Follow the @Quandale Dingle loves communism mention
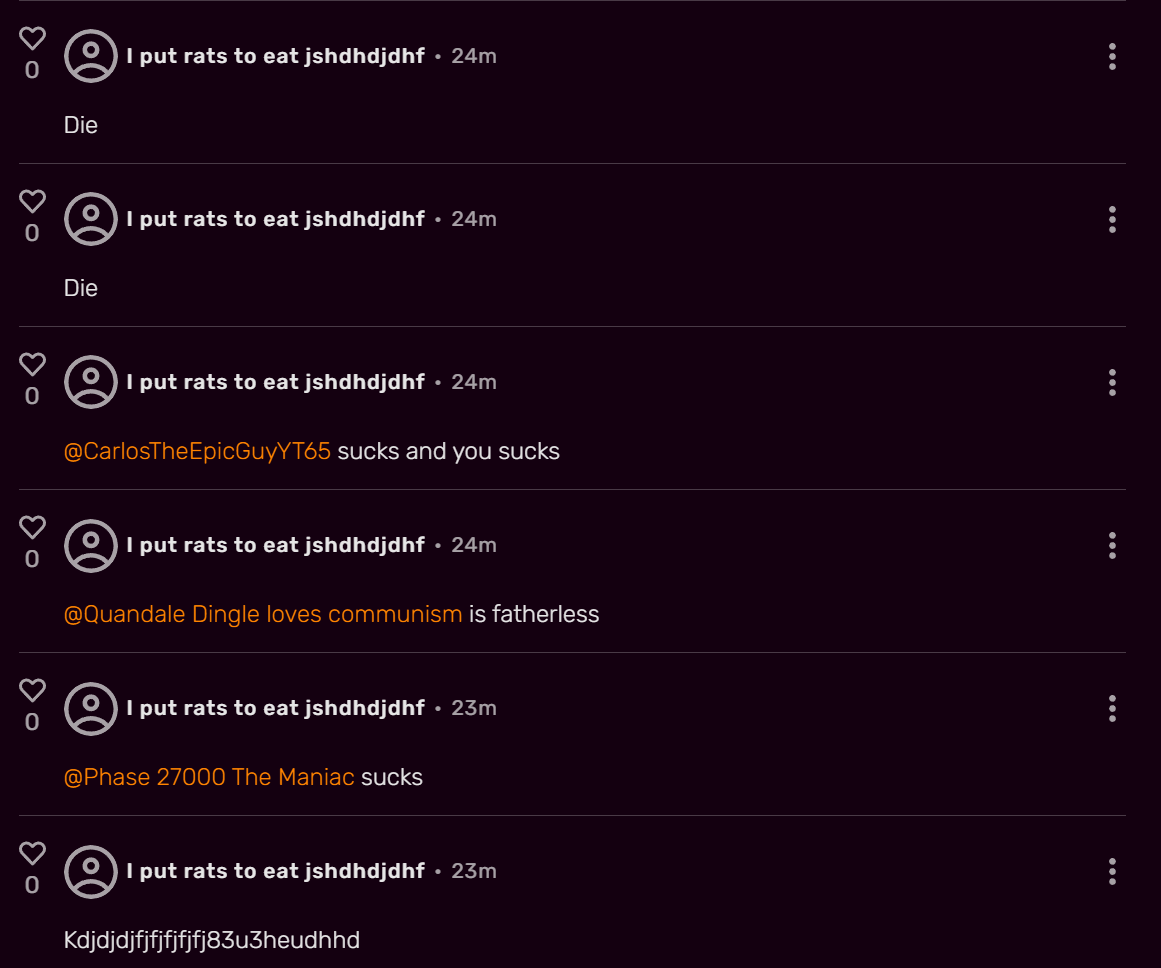 263,614
